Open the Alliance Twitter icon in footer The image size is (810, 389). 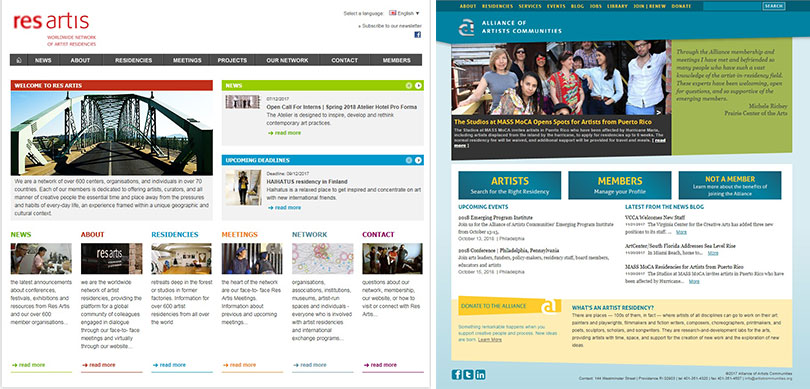pos(469,375)
